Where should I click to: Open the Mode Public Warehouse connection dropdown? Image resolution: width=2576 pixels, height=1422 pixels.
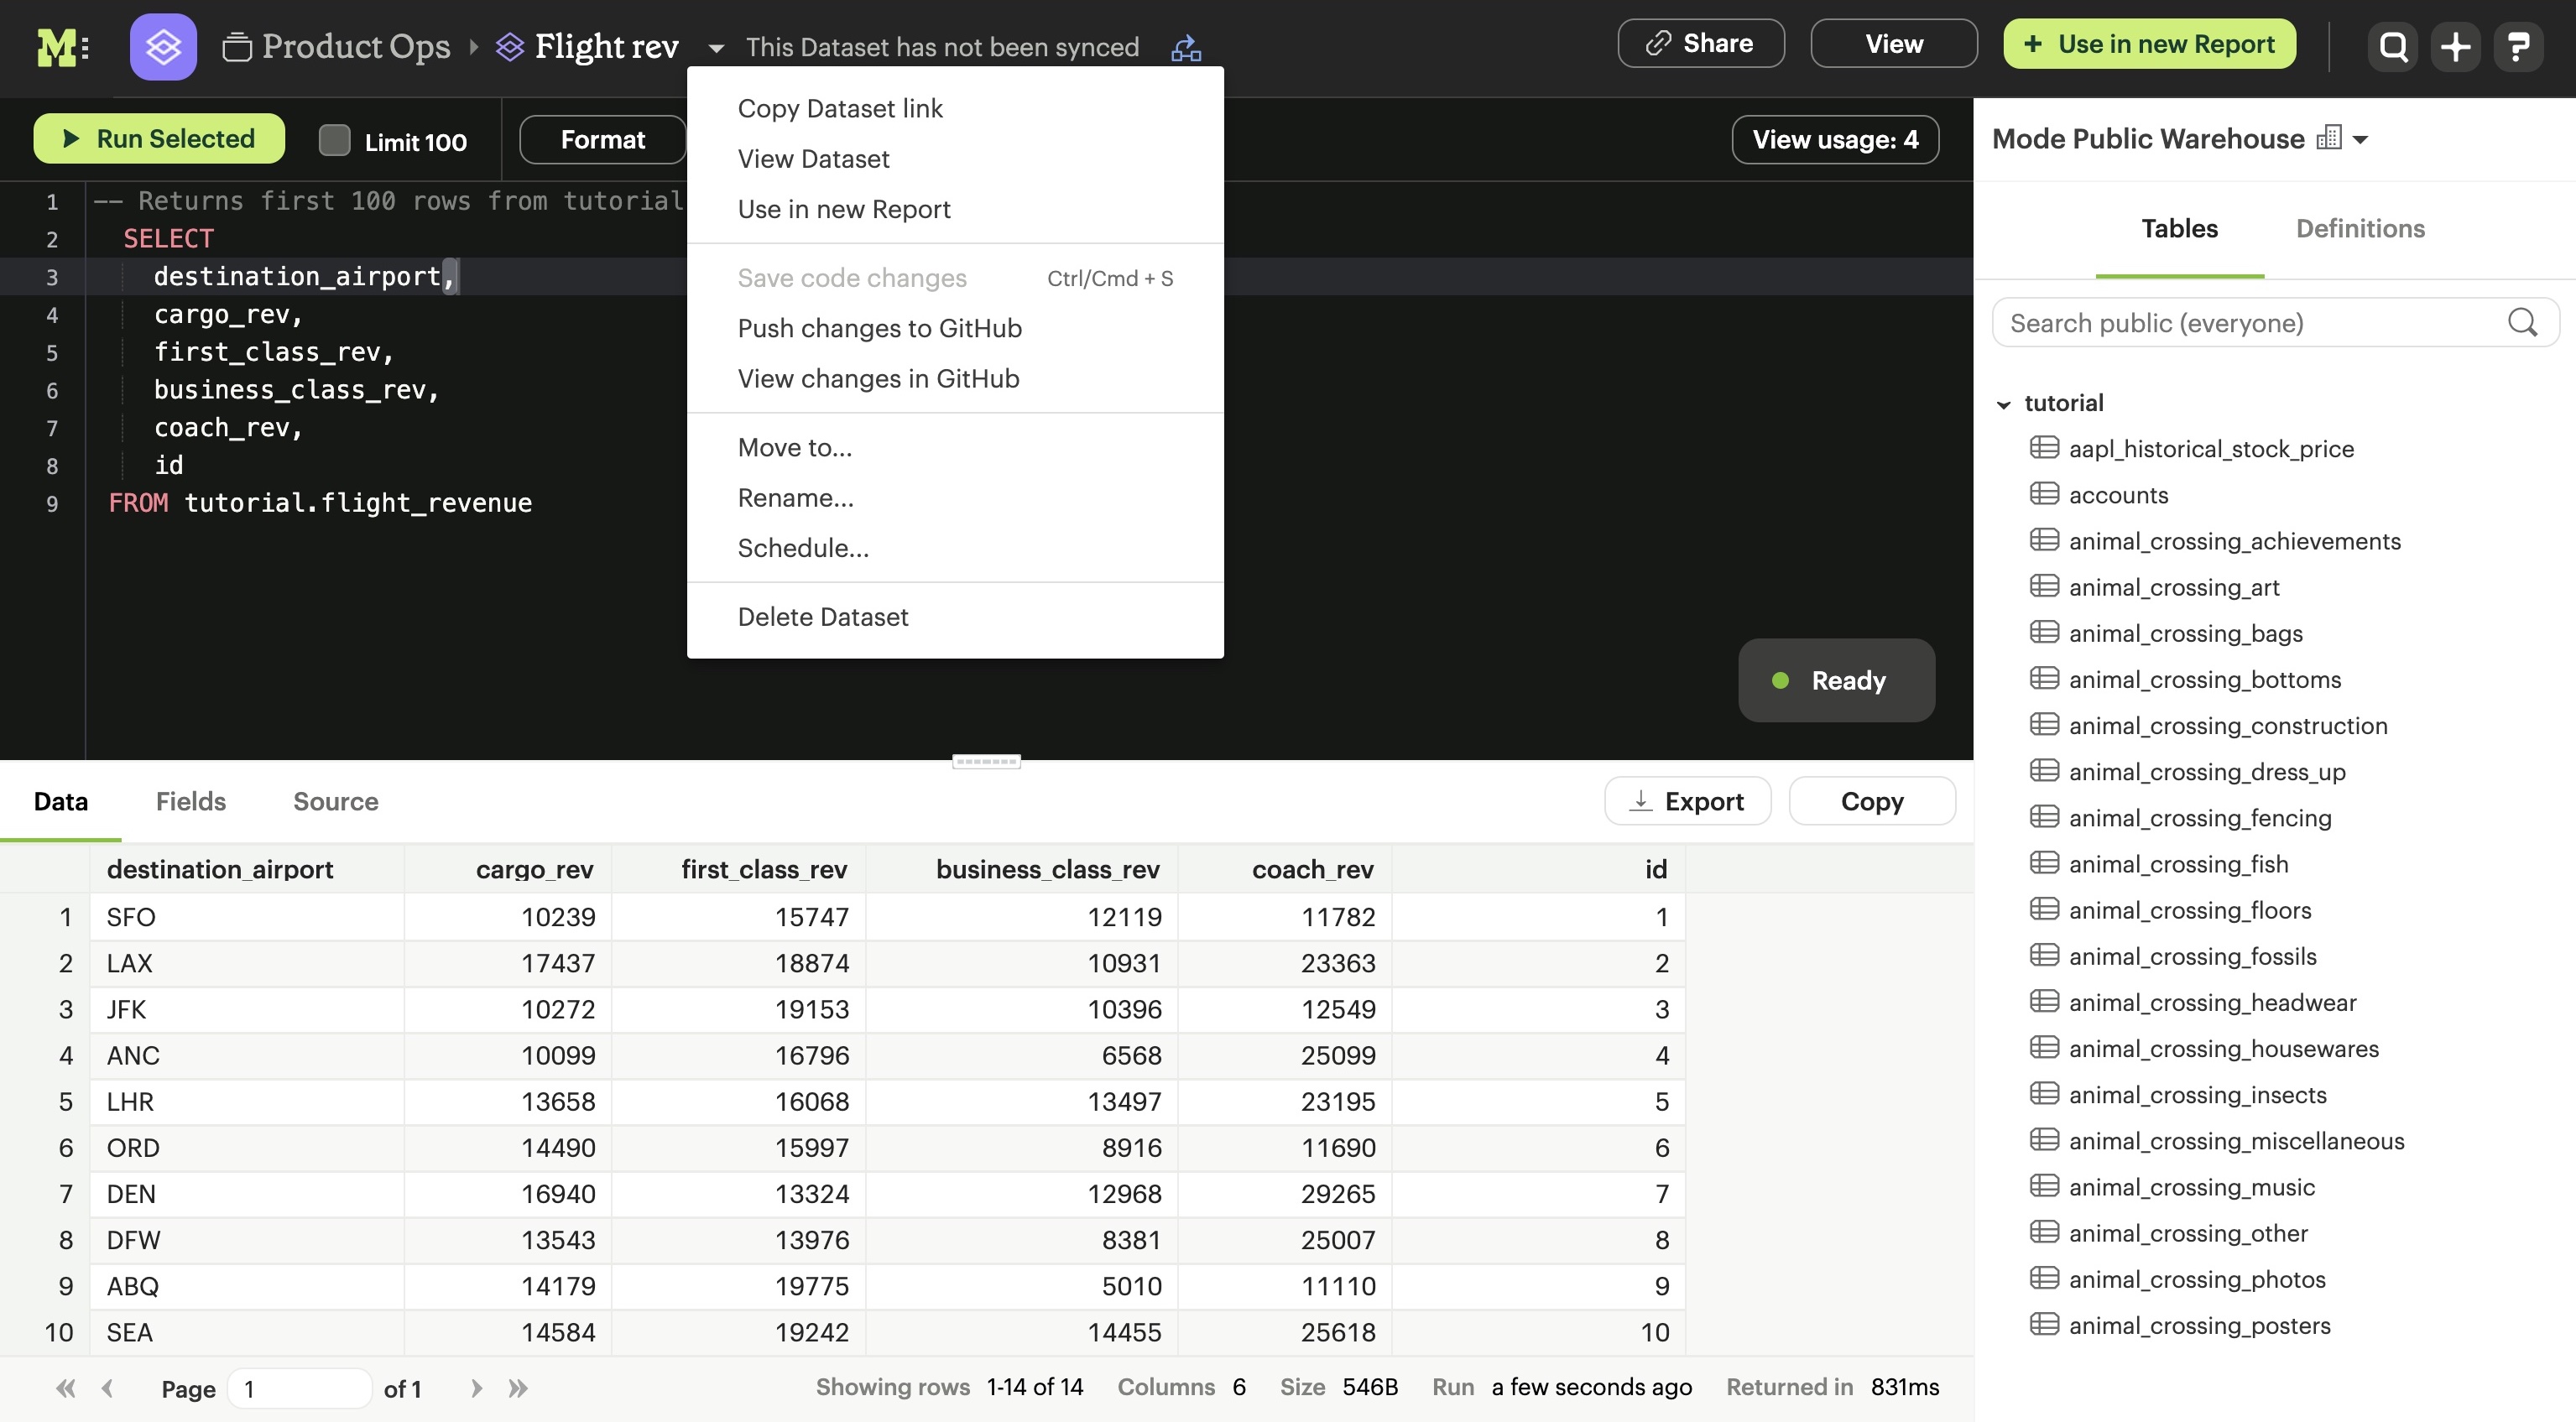[x=2361, y=139]
